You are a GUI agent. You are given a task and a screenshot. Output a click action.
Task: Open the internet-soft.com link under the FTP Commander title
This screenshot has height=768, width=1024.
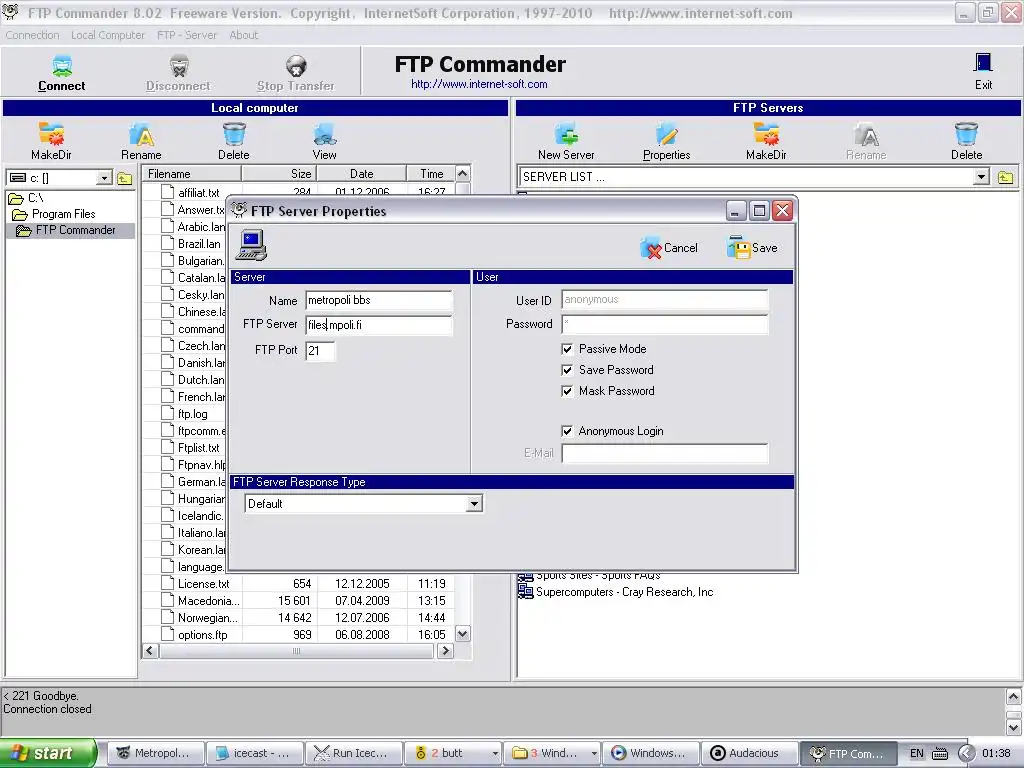tap(479, 84)
